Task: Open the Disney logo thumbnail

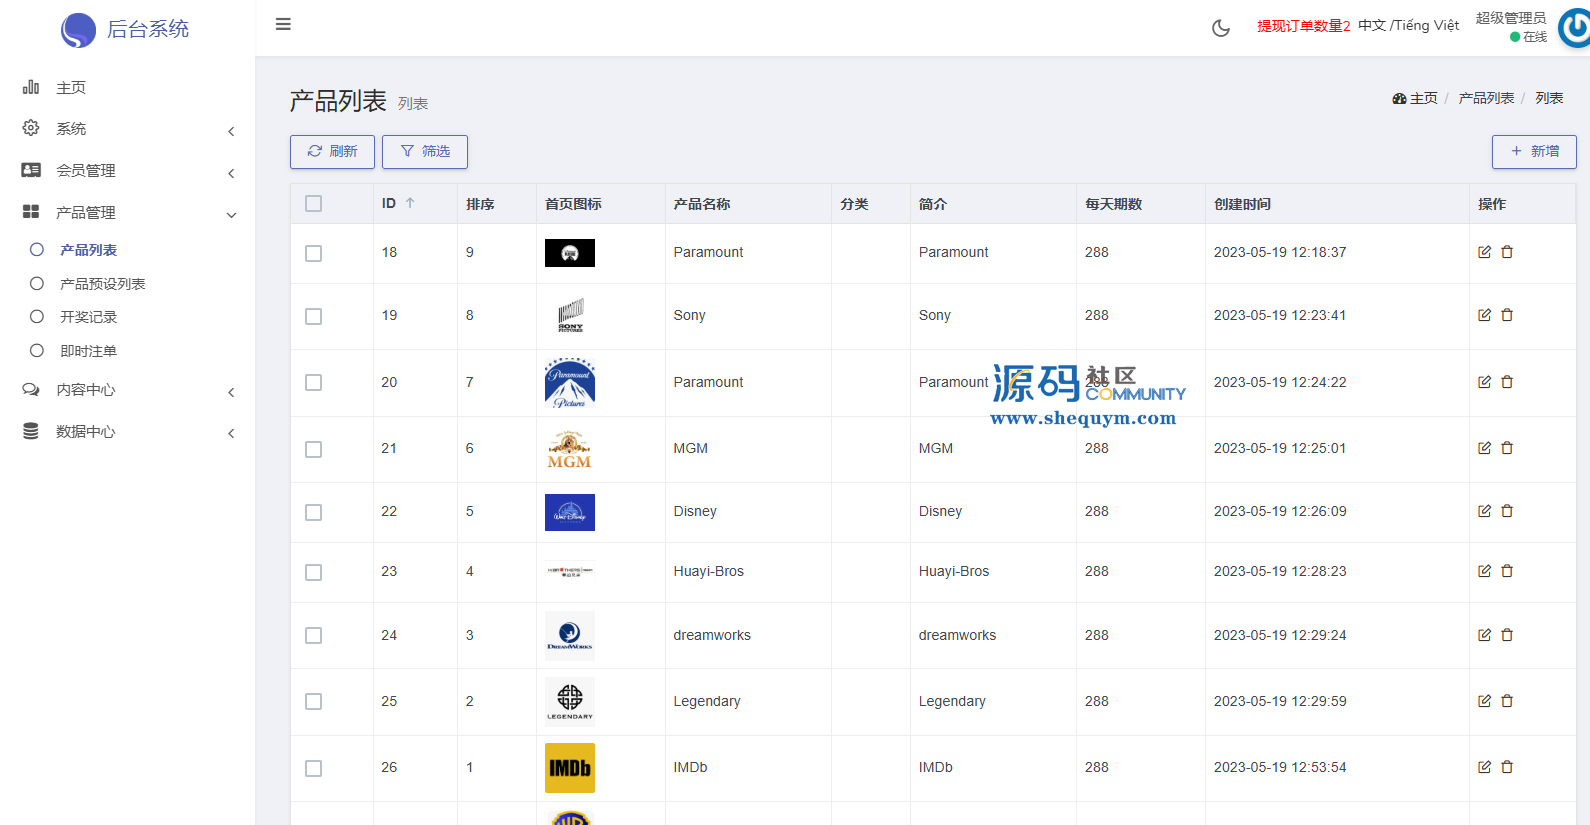Action: 570,512
